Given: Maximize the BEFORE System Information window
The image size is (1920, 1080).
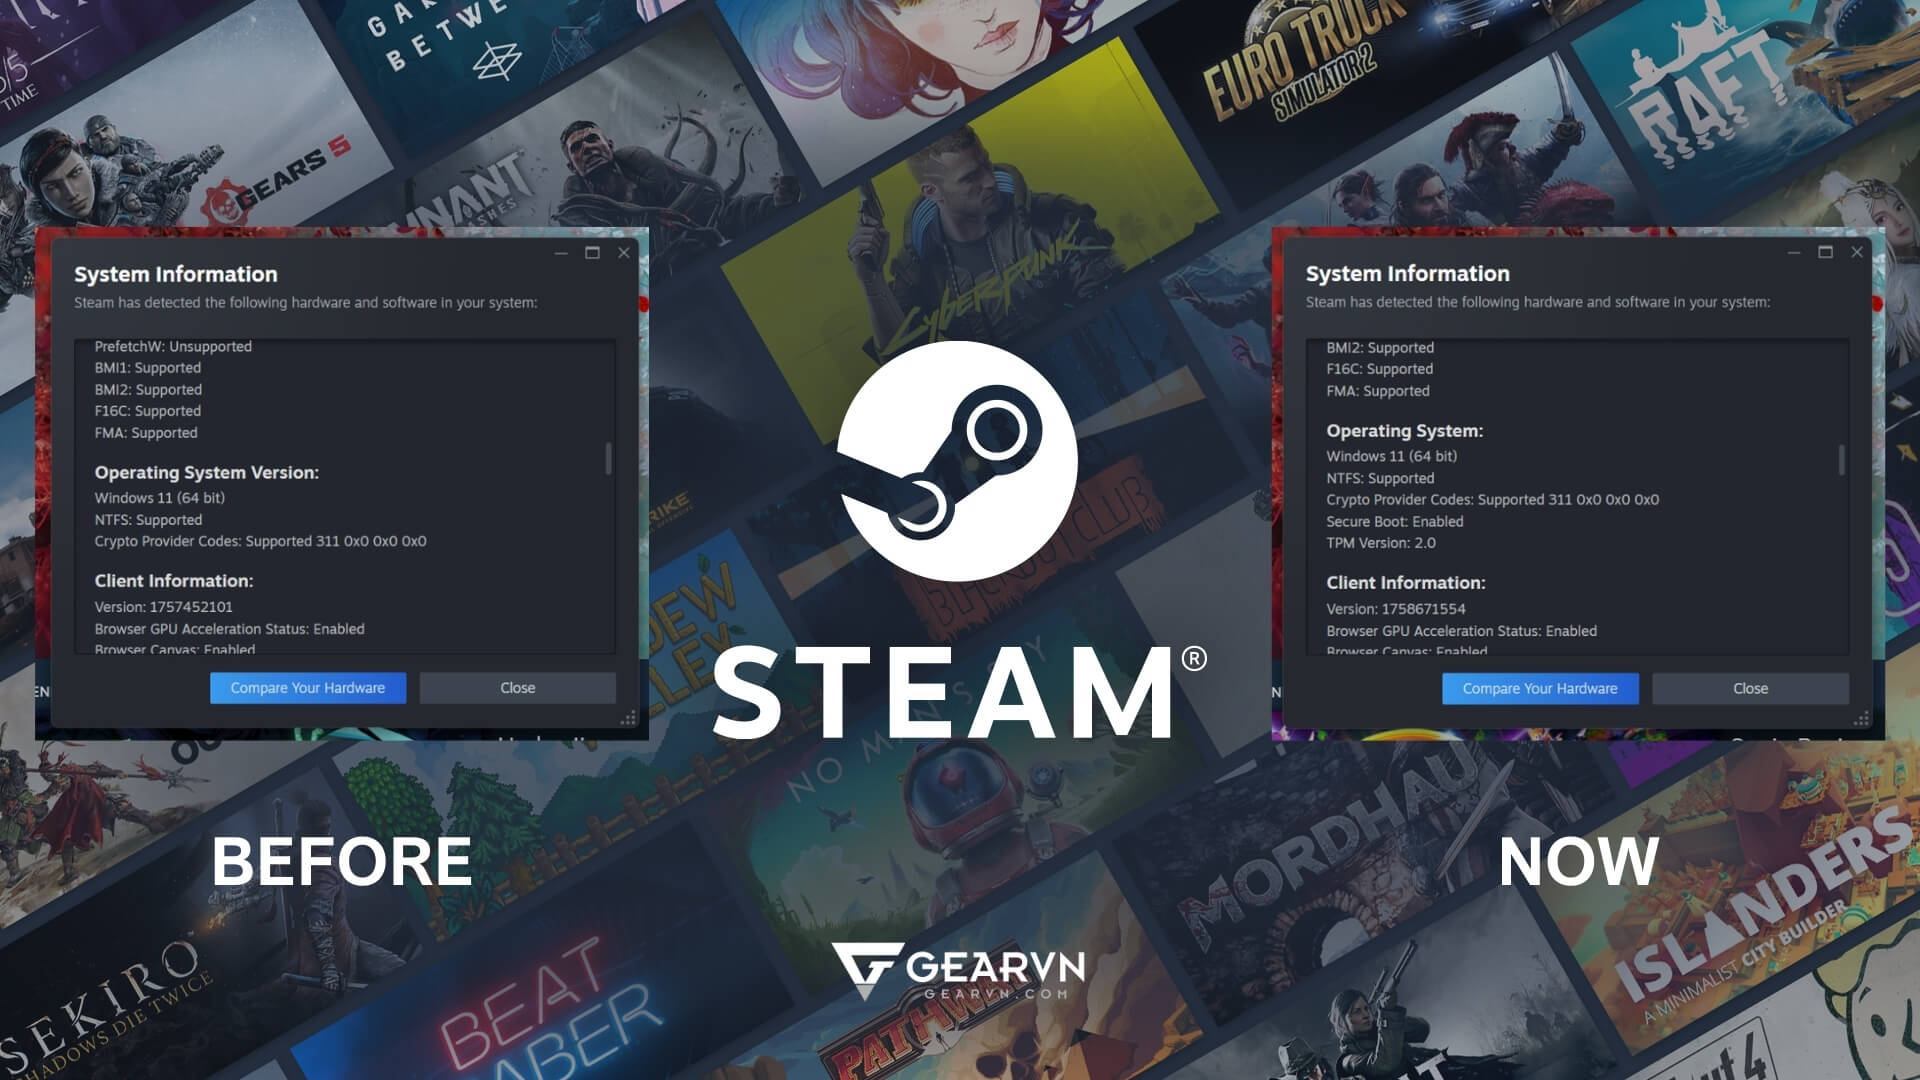Looking at the screenshot, I should pos(592,253).
